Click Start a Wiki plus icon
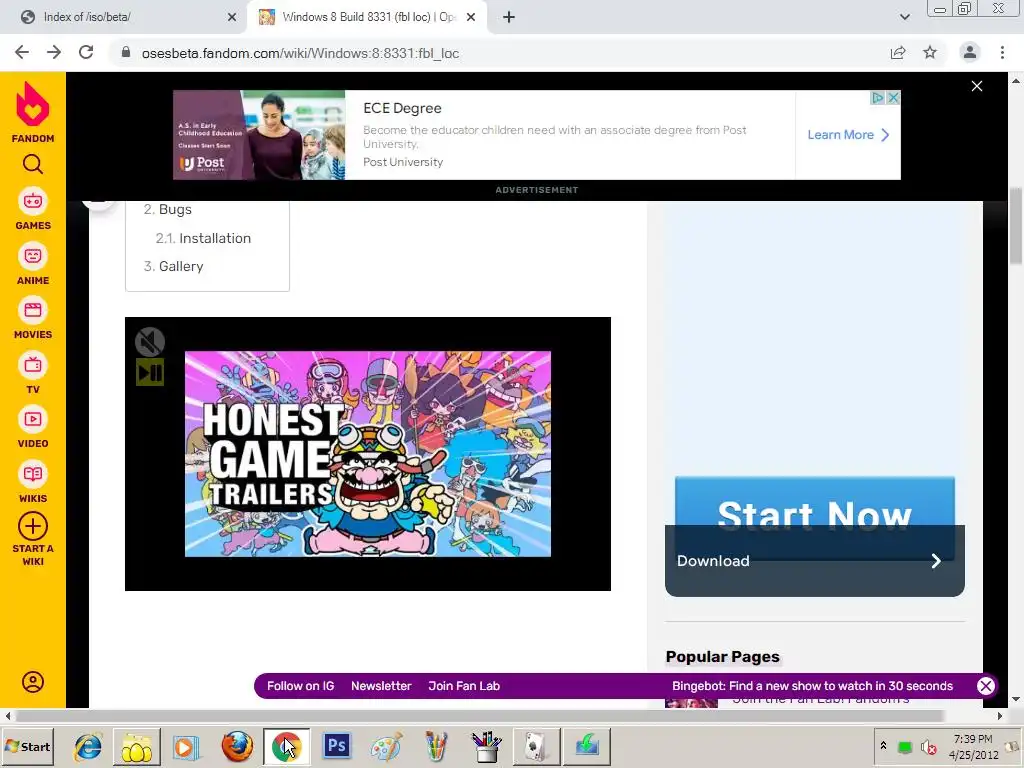Viewport: 1024px width, 768px height. (x=33, y=526)
